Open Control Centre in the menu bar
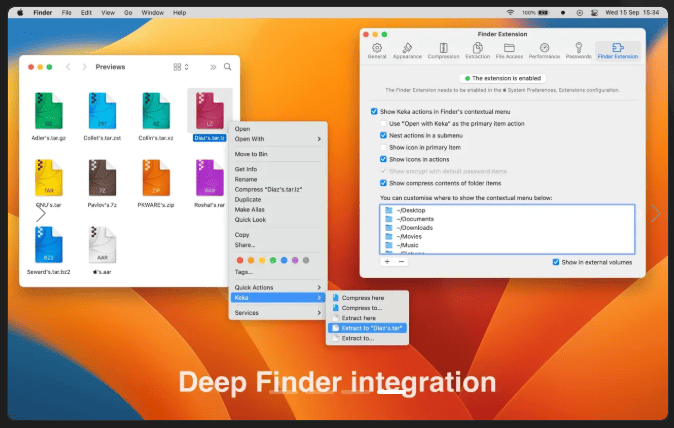This screenshot has width=674, height=428. point(594,12)
